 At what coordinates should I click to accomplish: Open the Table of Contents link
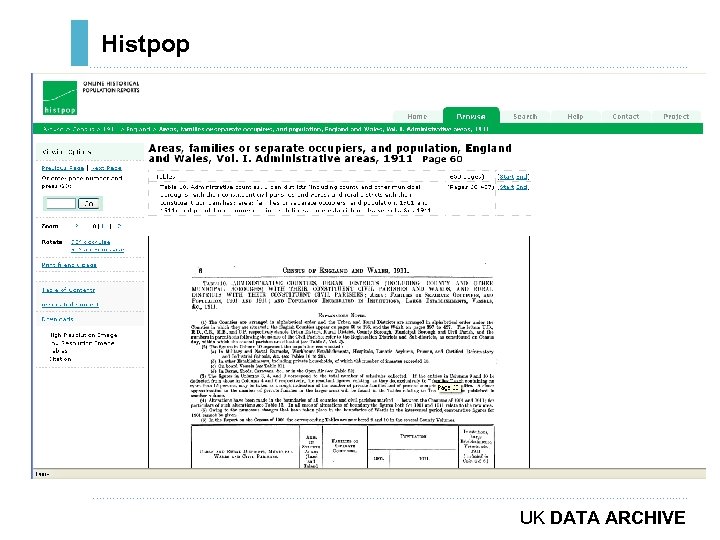point(68,290)
